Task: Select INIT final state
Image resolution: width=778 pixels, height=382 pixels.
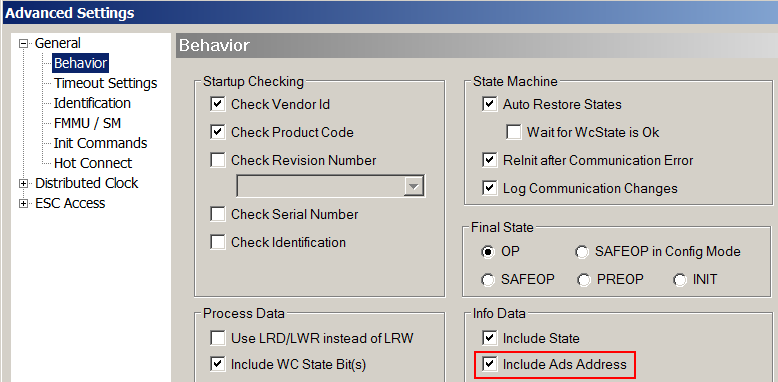Action: tap(680, 280)
